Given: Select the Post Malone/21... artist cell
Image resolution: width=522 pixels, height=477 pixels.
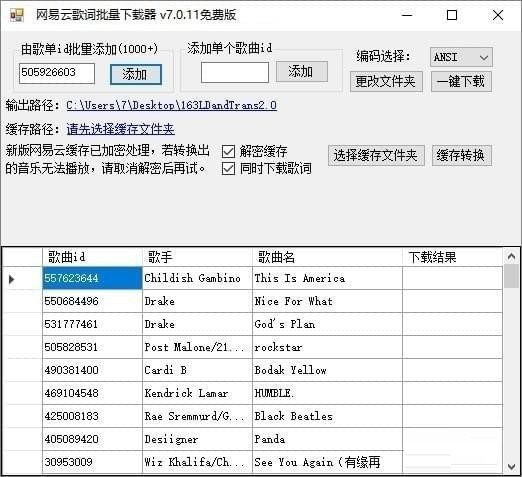Looking at the screenshot, I should (x=197, y=347).
